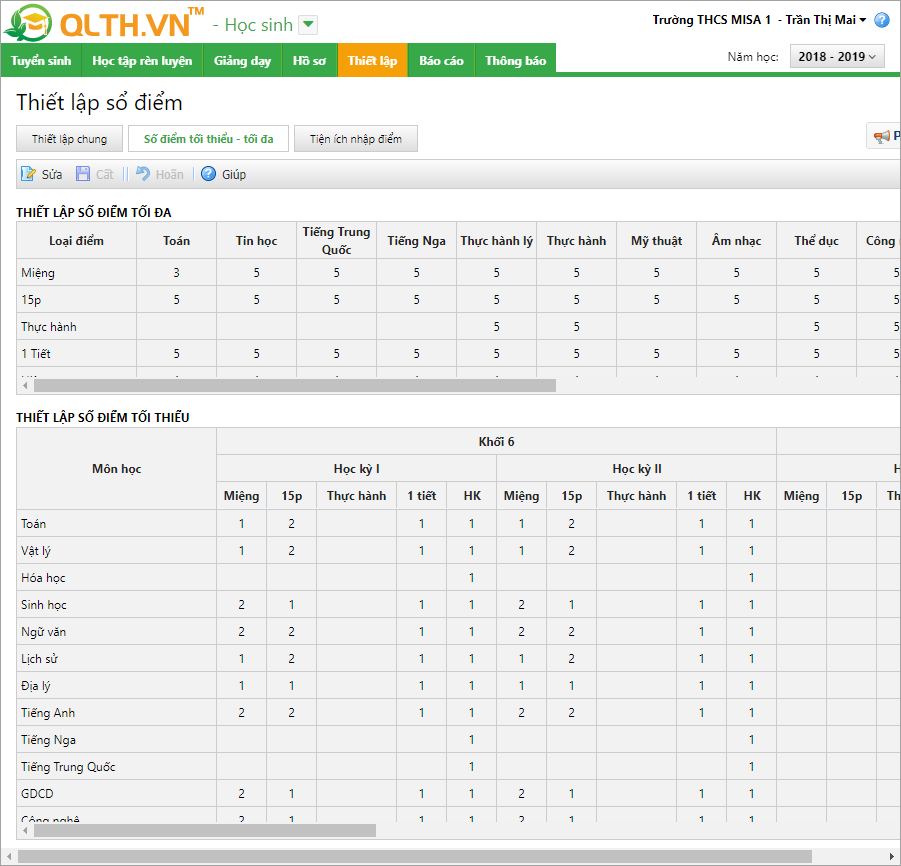Click the min score table horizontal scrollbar thumb
Image resolution: width=901 pixels, height=866 pixels.
[205, 830]
